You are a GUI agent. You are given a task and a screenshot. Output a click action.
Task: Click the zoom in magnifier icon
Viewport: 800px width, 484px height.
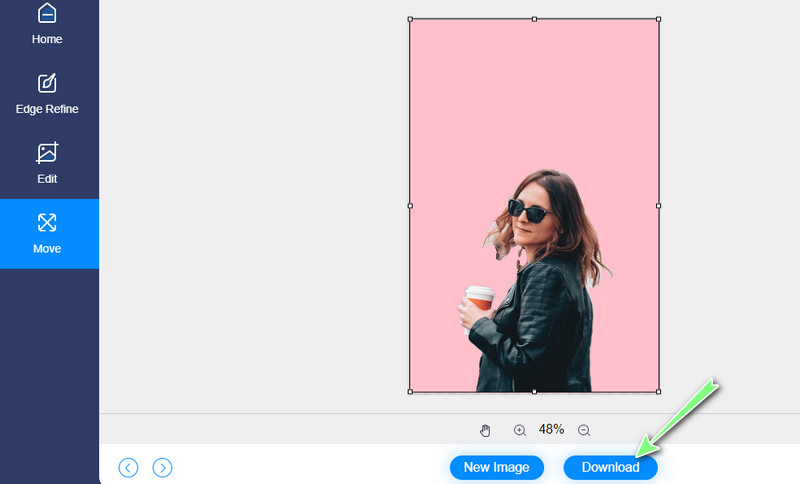point(520,430)
